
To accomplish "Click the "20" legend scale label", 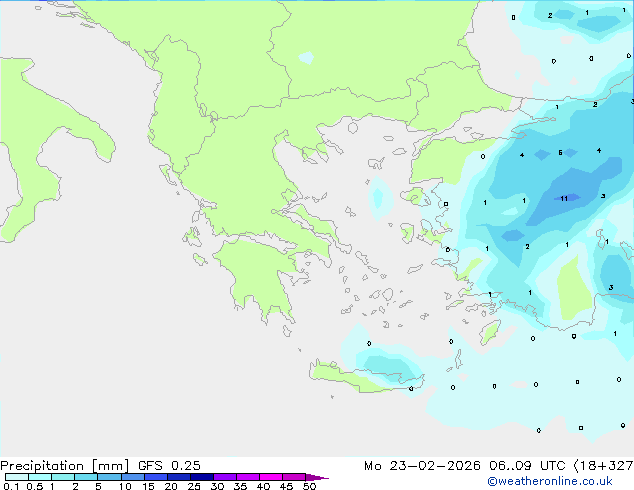I will (x=171, y=486).
